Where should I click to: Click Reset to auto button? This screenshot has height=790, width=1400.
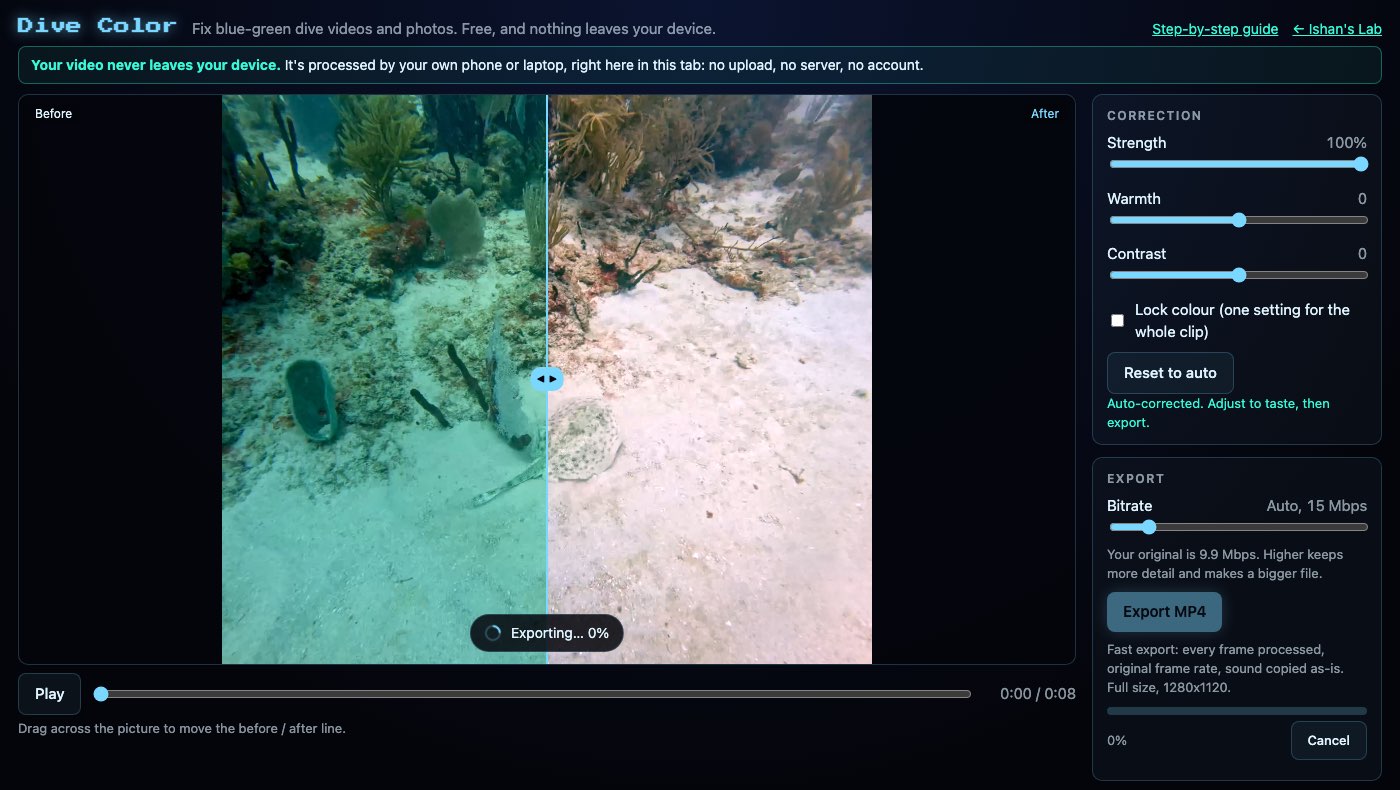[x=1170, y=373]
